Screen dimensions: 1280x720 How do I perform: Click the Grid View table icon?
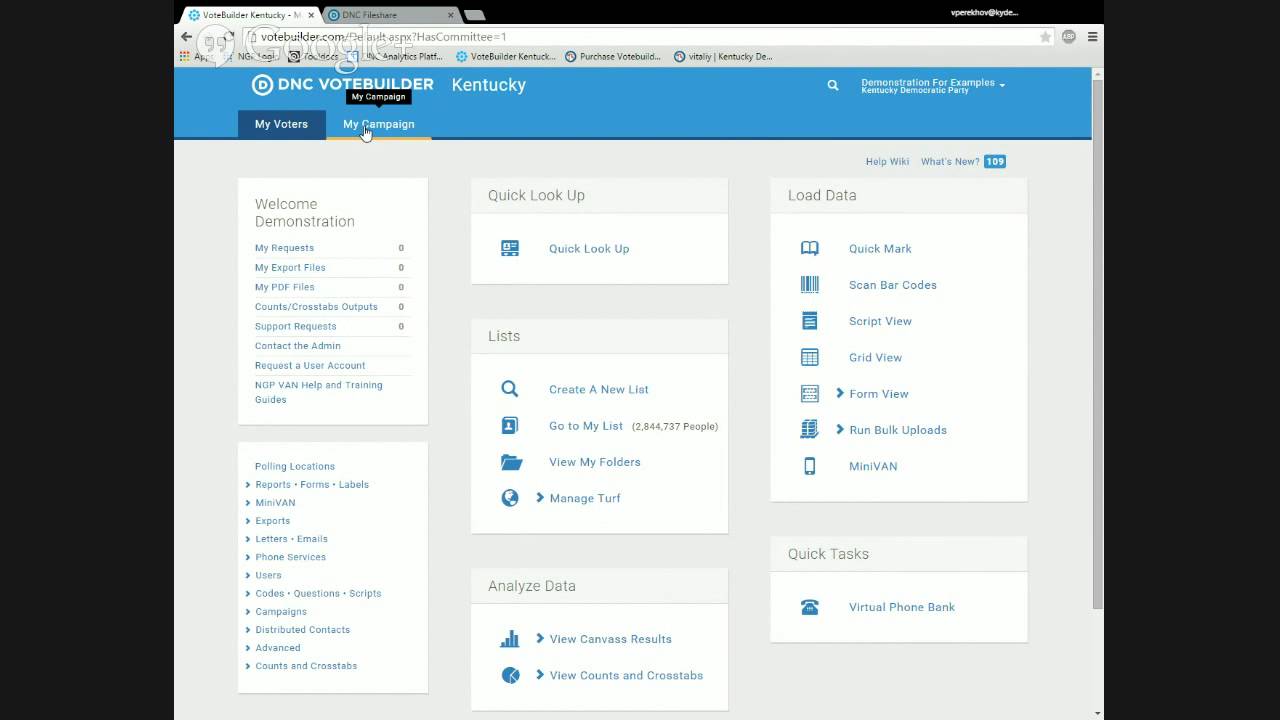click(x=810, y=357)
